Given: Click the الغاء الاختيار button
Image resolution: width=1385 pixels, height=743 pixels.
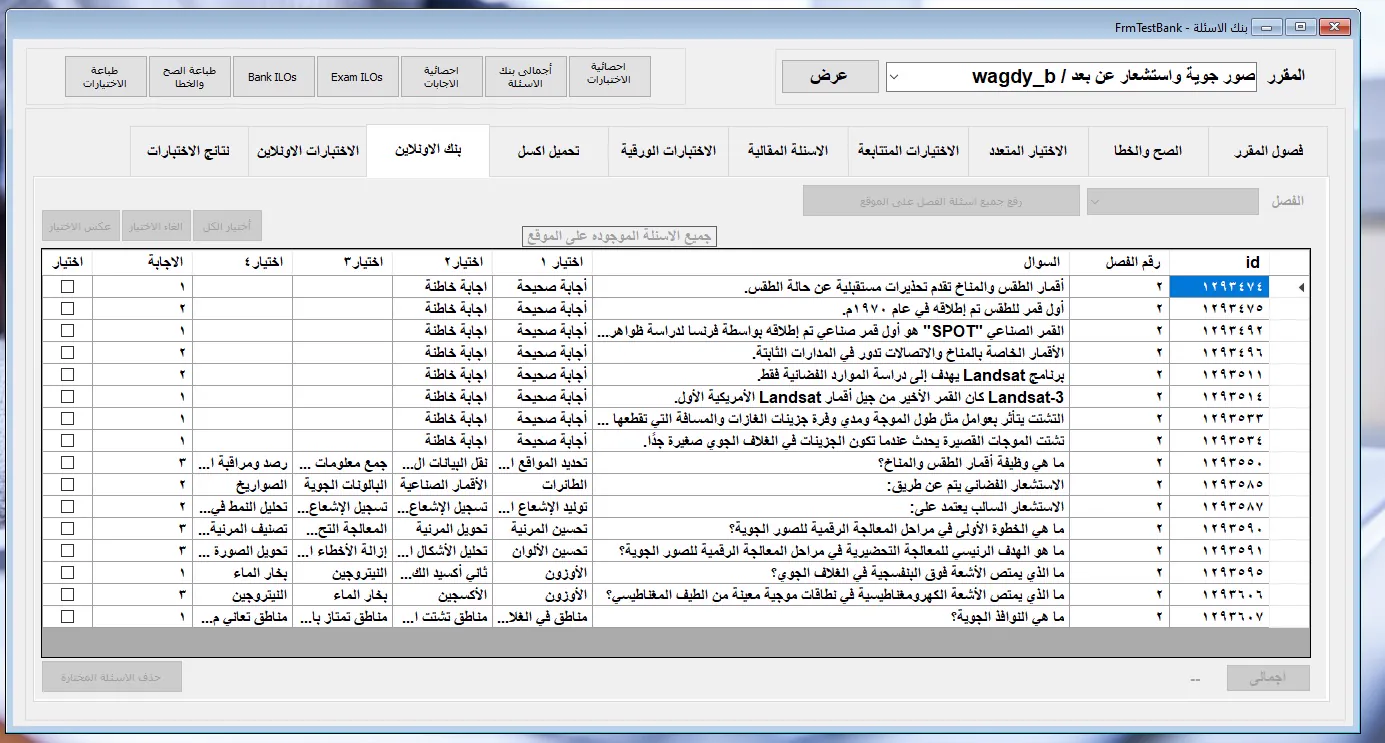Looking at the screenshot, I should 157,226.
